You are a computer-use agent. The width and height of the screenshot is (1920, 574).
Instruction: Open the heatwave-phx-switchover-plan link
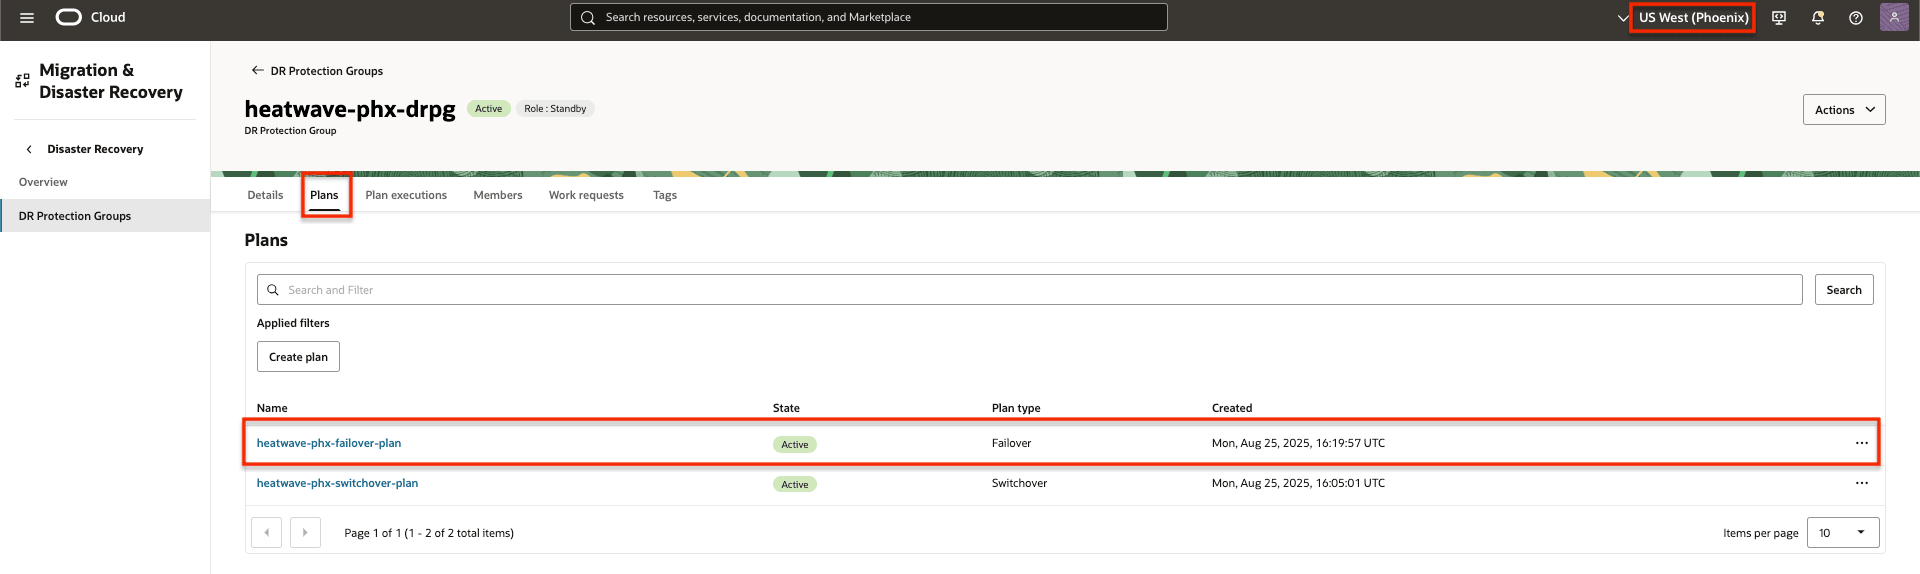coord(337,483)
